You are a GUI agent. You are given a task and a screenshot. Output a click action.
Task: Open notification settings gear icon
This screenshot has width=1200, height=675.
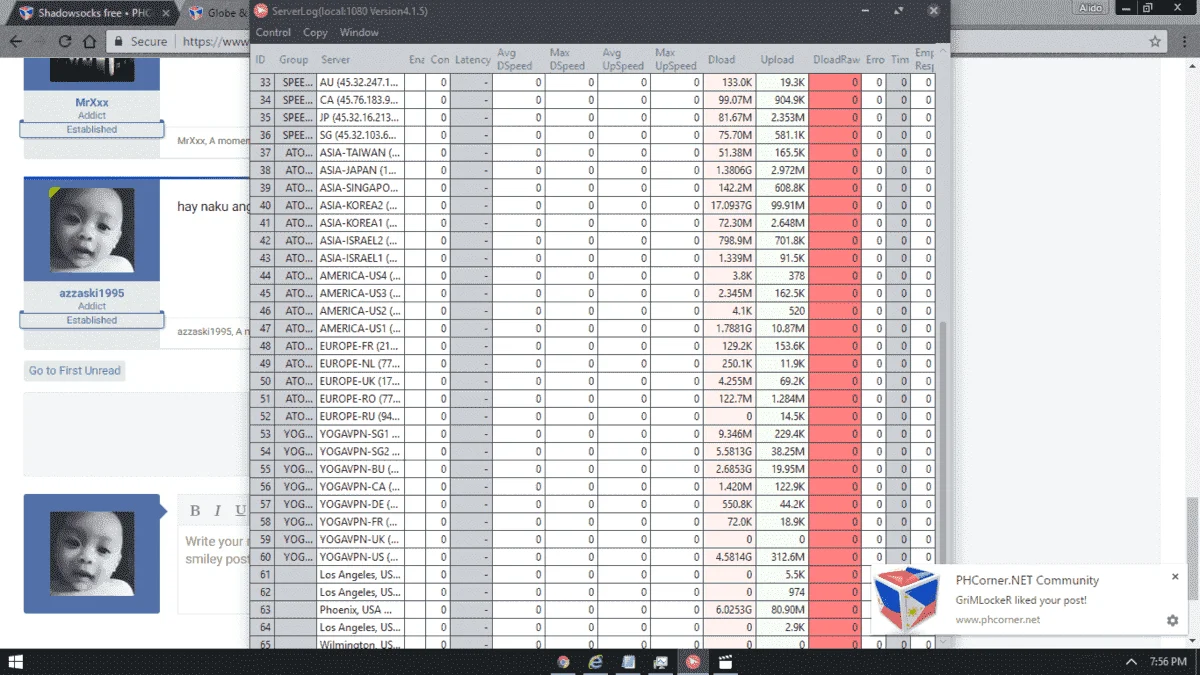(1172, 620)
